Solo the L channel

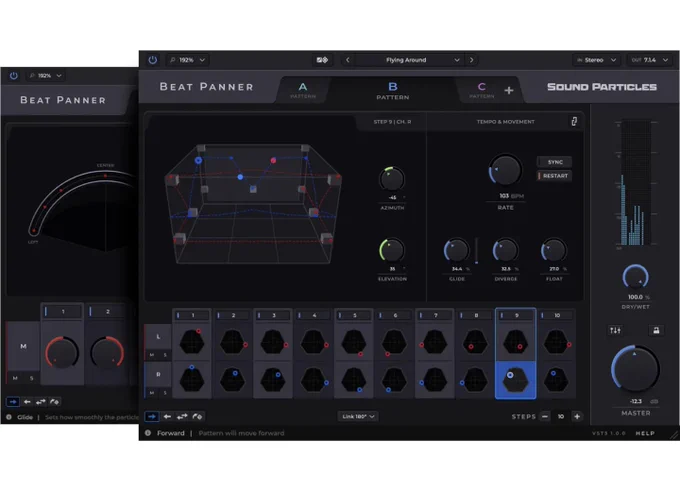pyautogui.click(x=165, y=355)
